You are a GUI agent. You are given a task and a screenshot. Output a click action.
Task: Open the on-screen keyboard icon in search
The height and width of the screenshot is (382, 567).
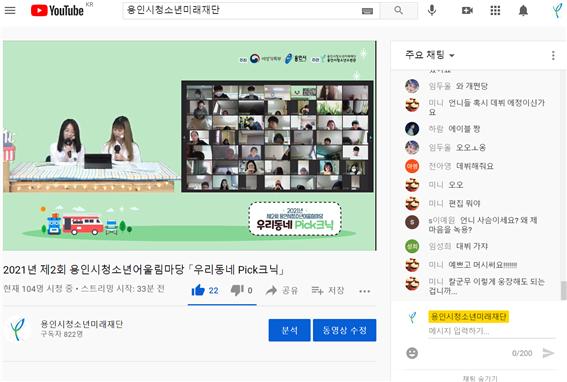click(x=367, y=11)
